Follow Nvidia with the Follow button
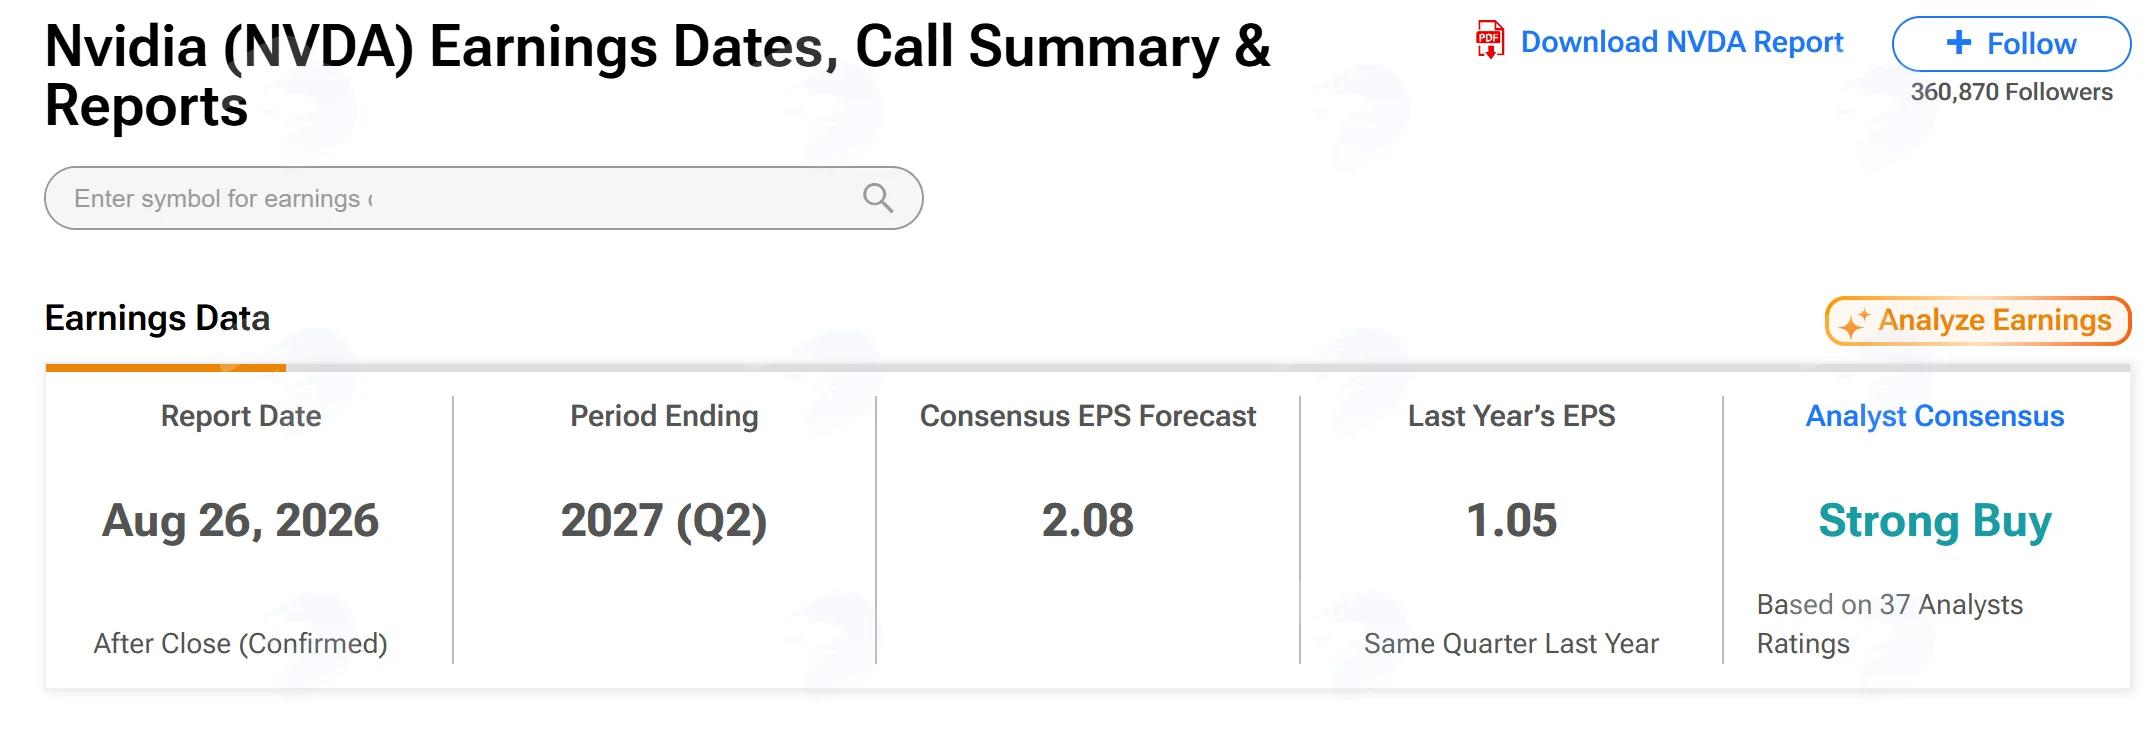The image size is (2150, 734). [x=2011, y=44]
